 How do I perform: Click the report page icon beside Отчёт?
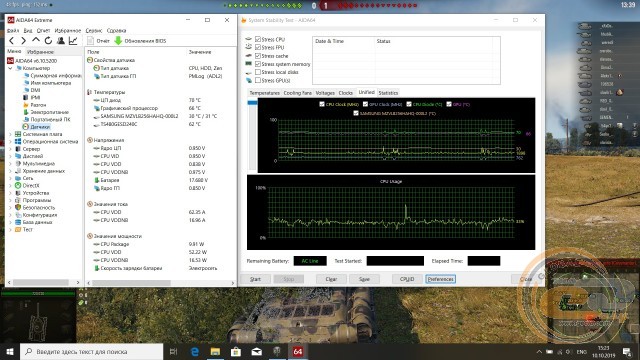point(90,40)
